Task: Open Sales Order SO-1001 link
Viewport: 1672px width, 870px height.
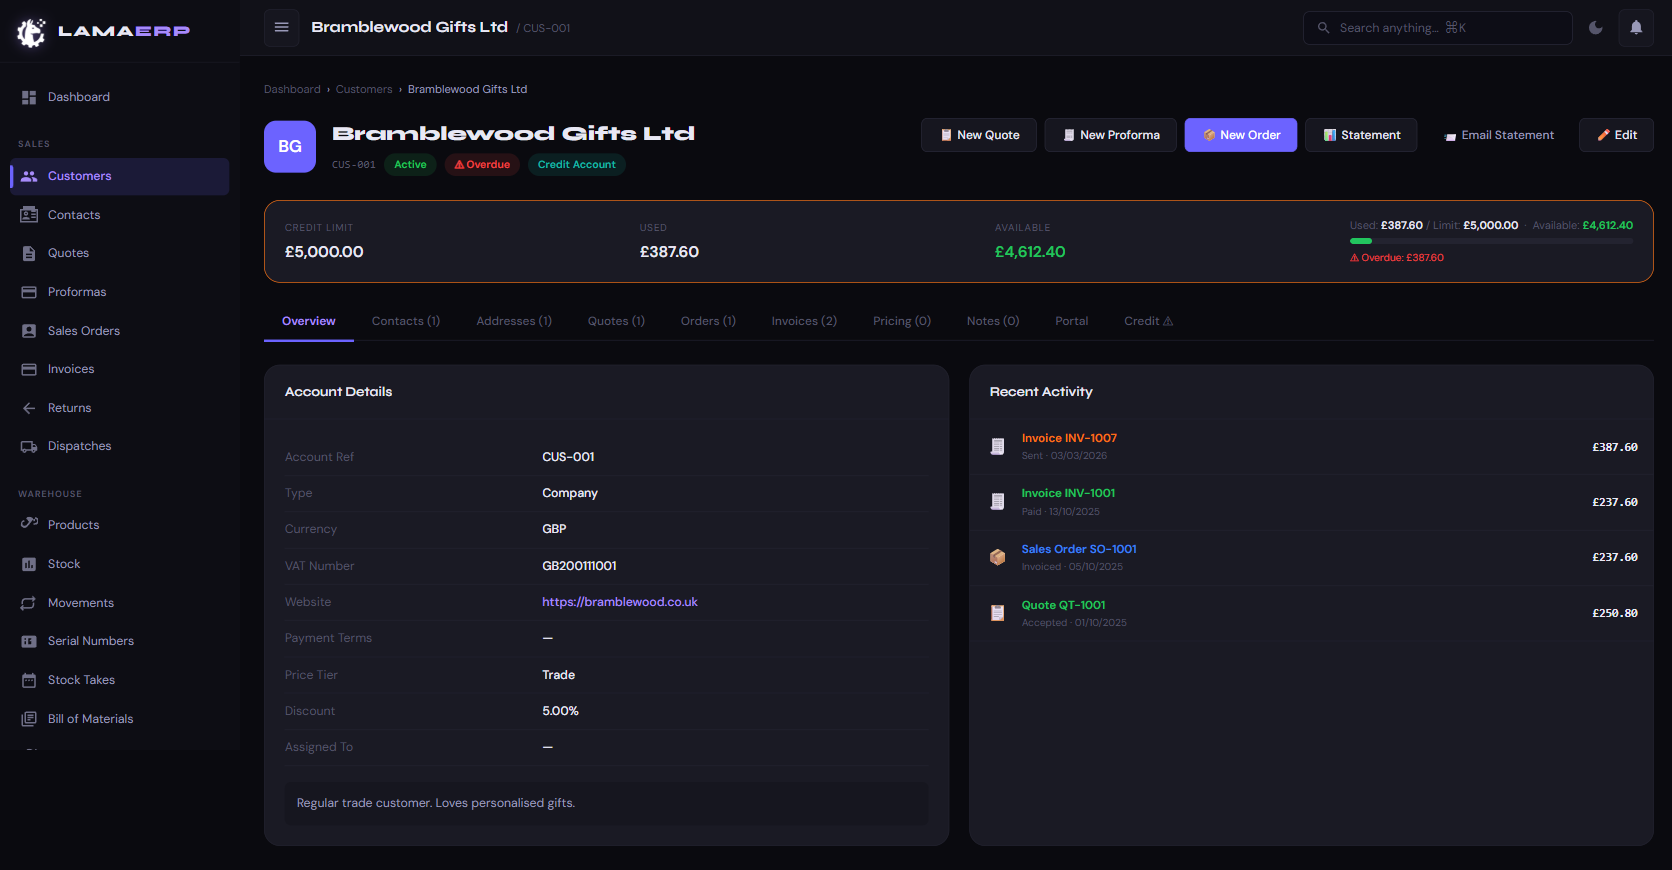Action: (x=1079, y=549)
